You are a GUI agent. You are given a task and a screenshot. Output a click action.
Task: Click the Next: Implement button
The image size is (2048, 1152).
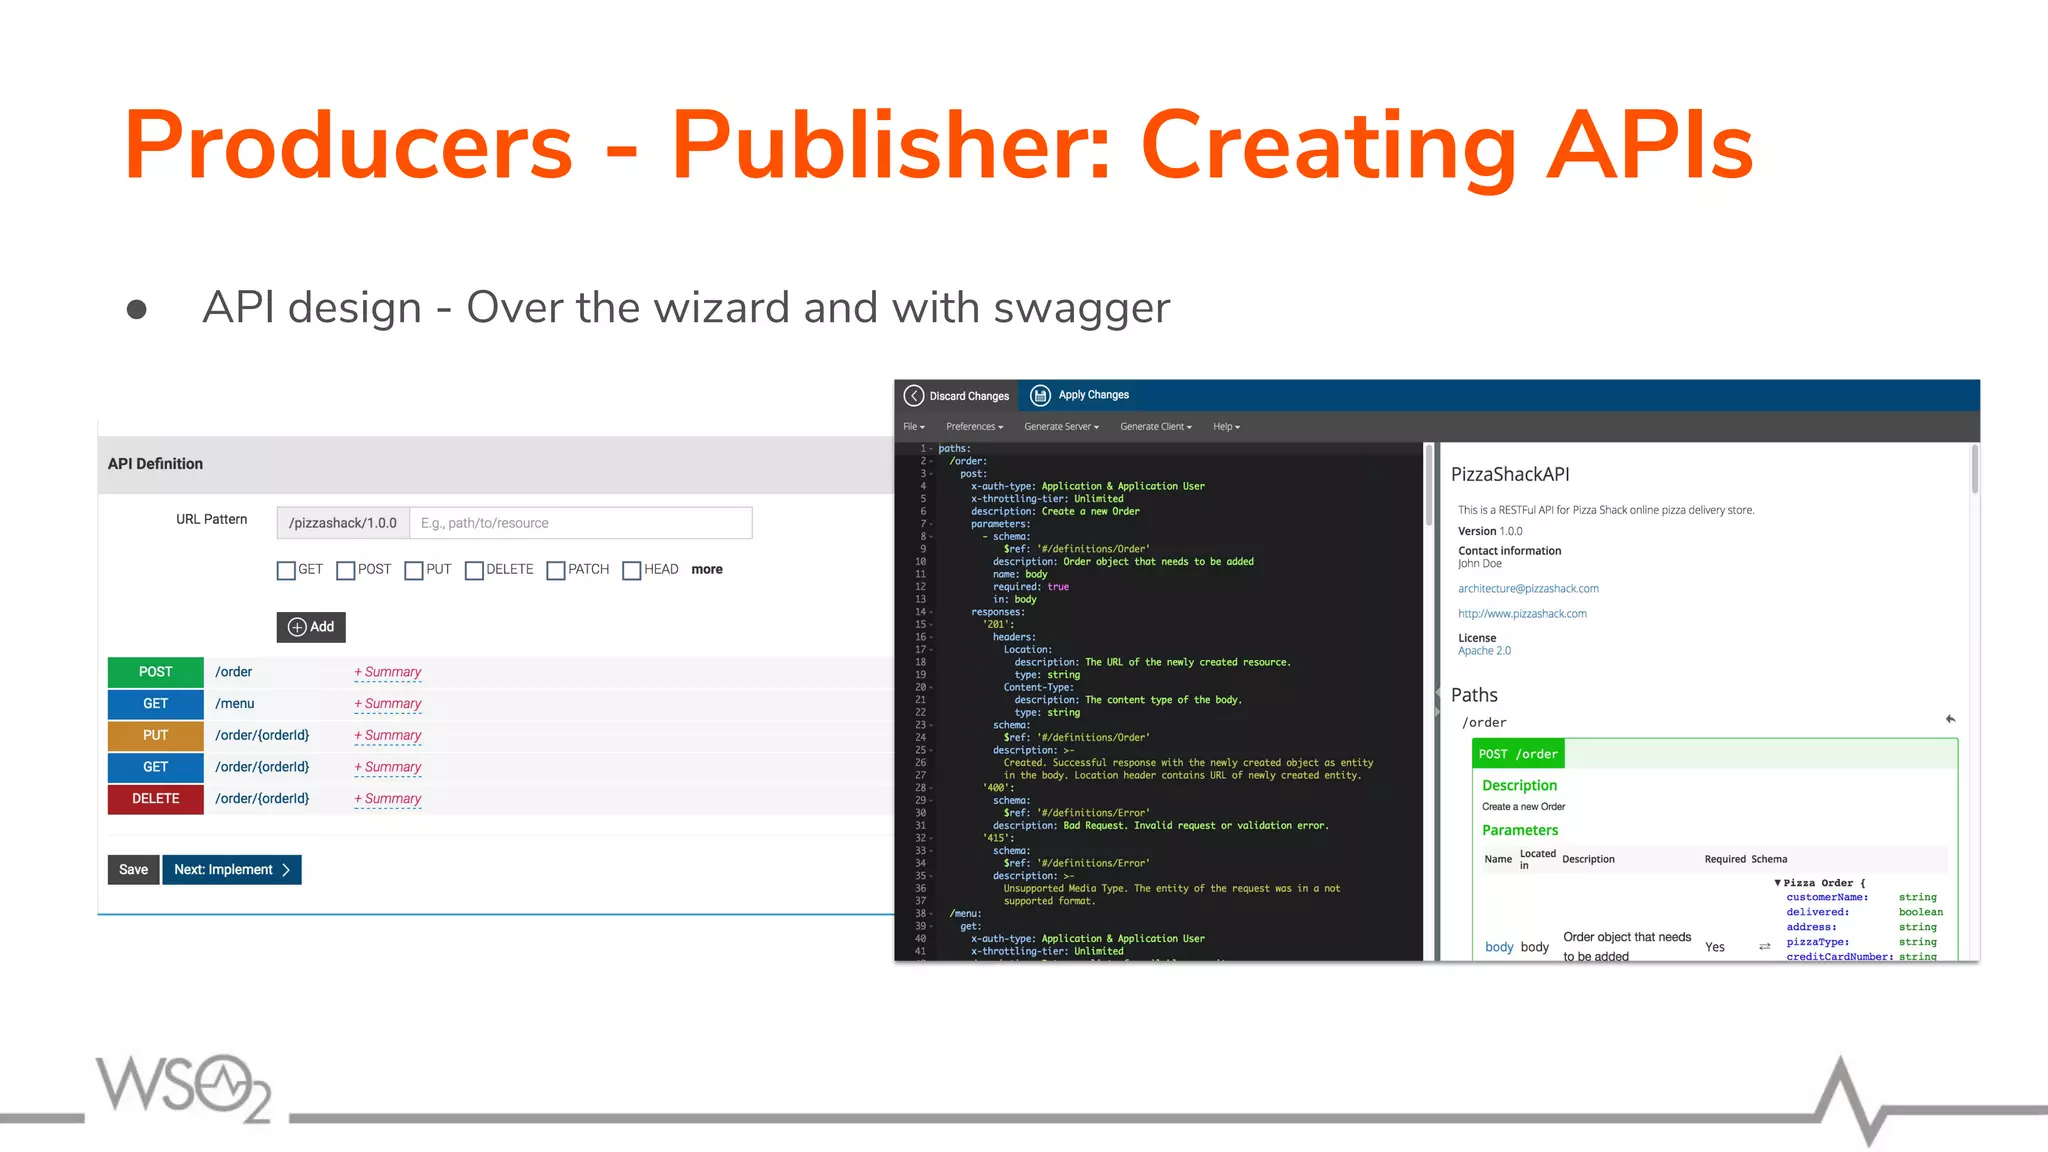(232, 870)
